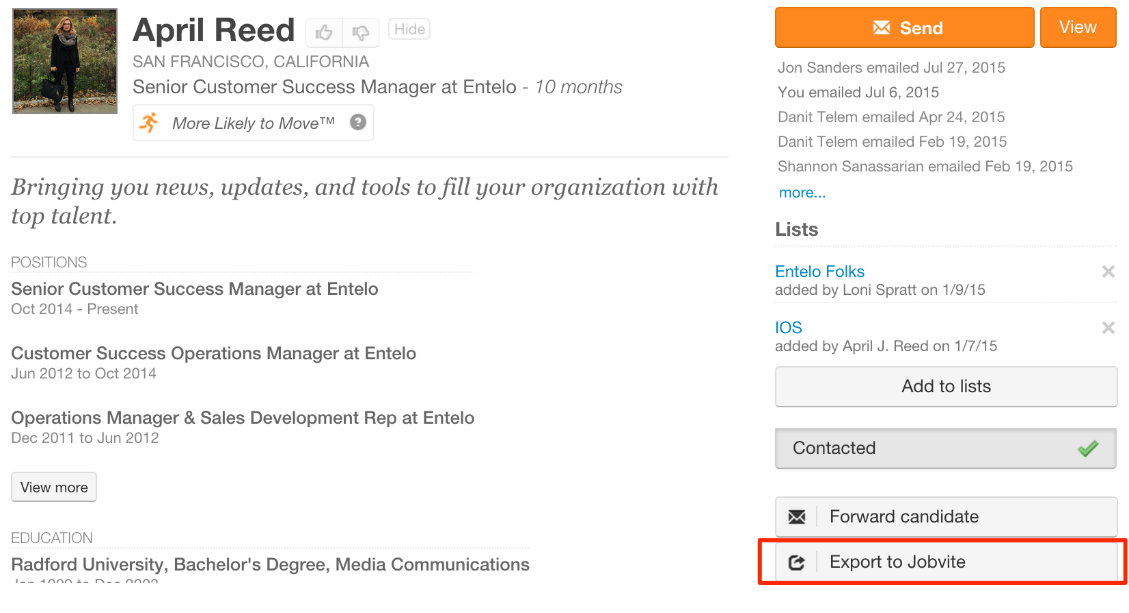
Task: Click the thumbs up icon next to April Reed
Action: (x=324, y=32)
